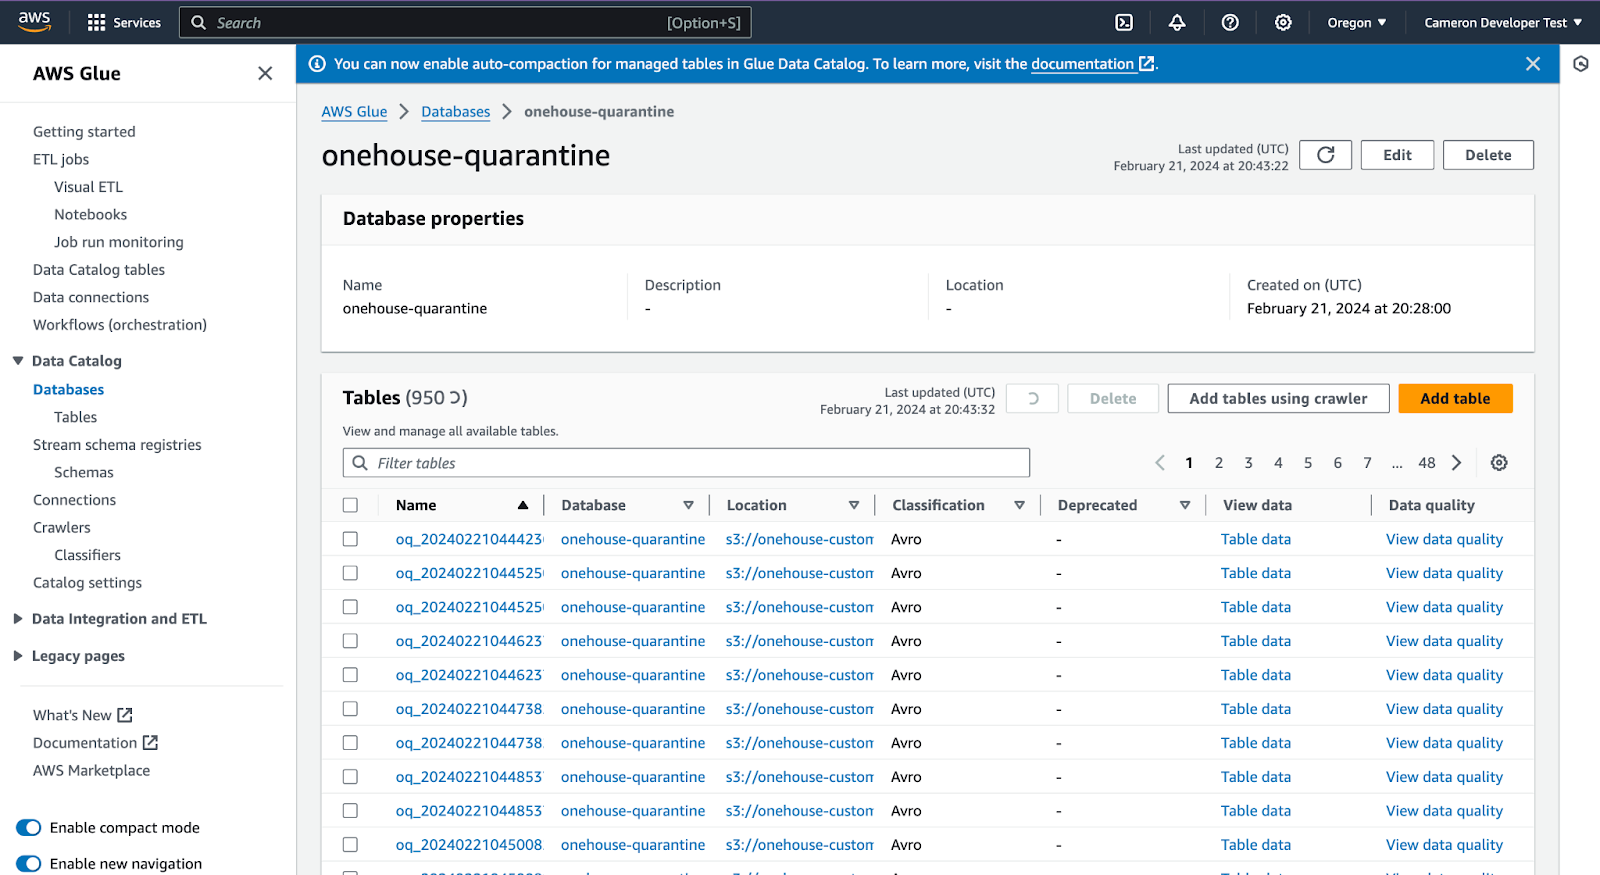
Task: Open Documentation in the sidebar
Action: coord(95,743)
